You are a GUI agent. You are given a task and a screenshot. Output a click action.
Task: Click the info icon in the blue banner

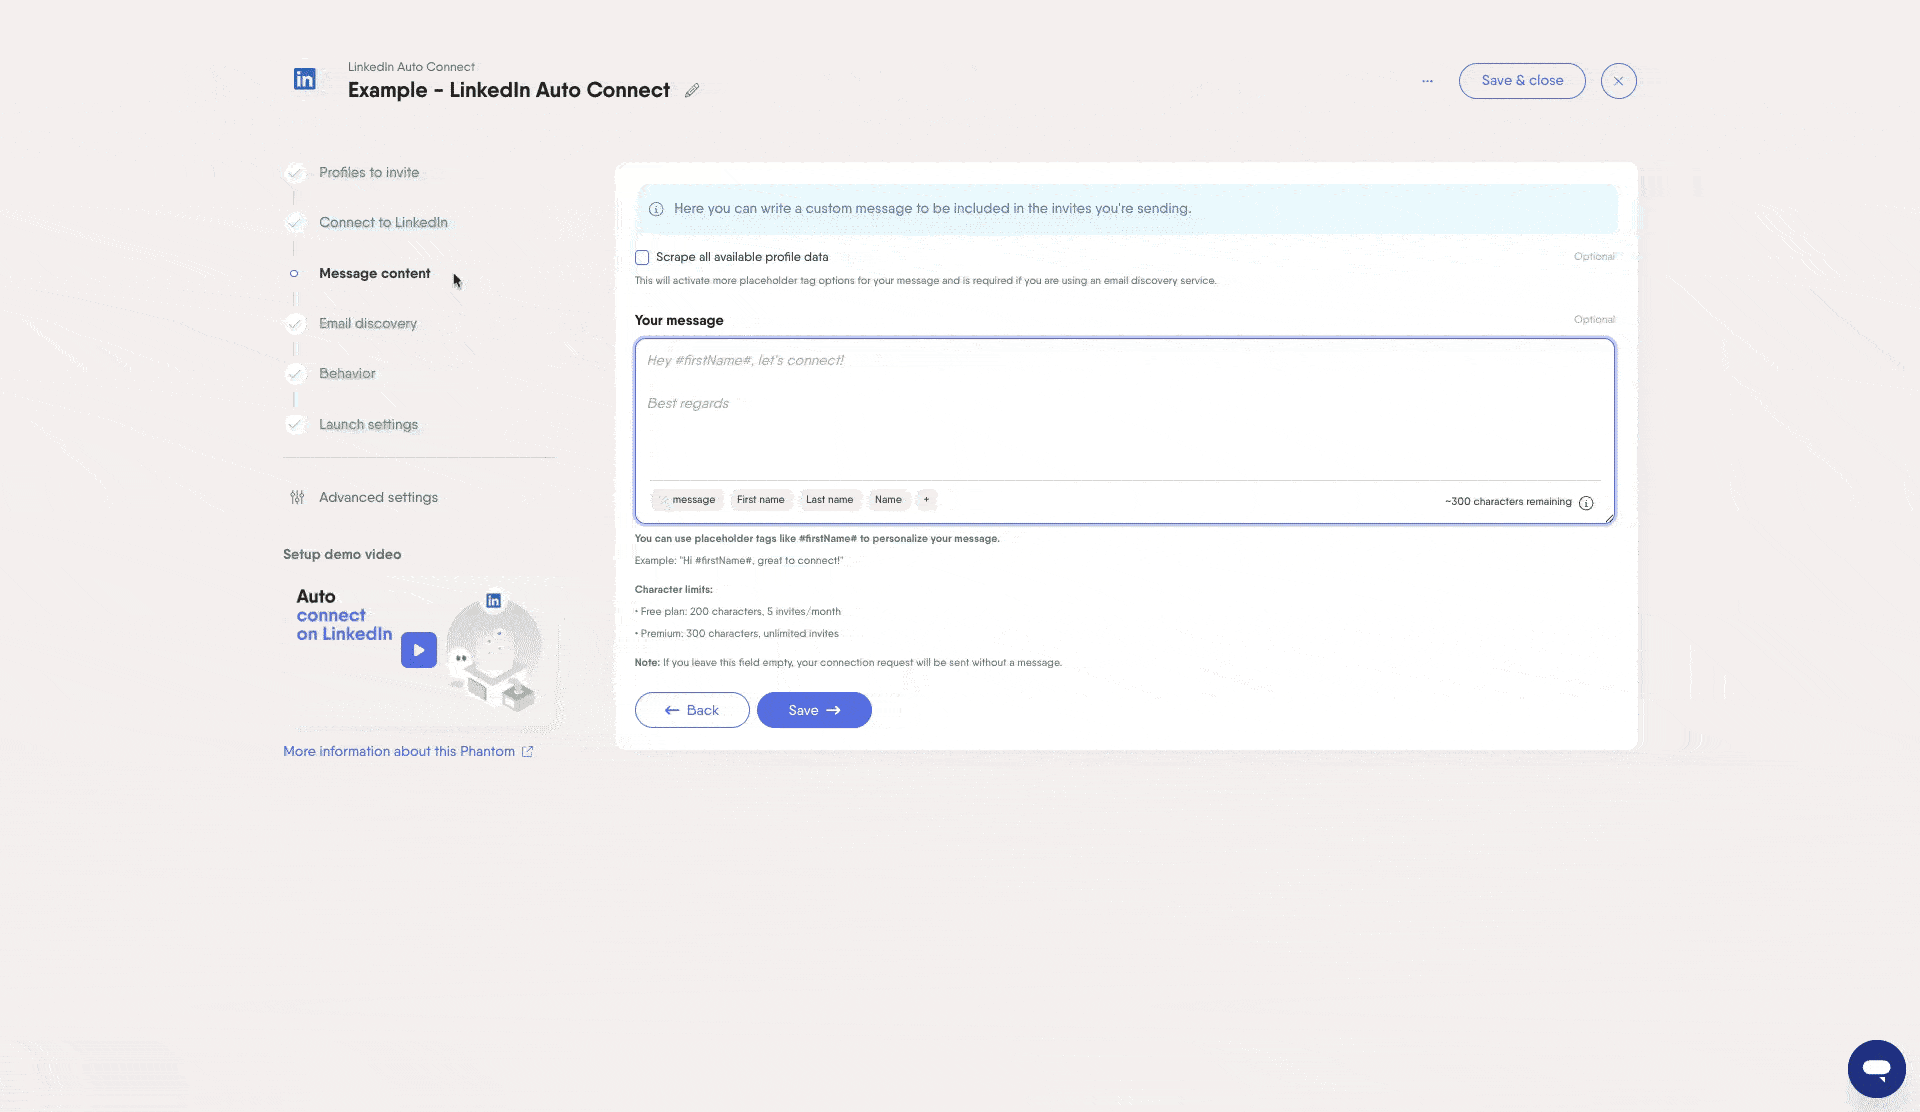[x=656, y=209]
